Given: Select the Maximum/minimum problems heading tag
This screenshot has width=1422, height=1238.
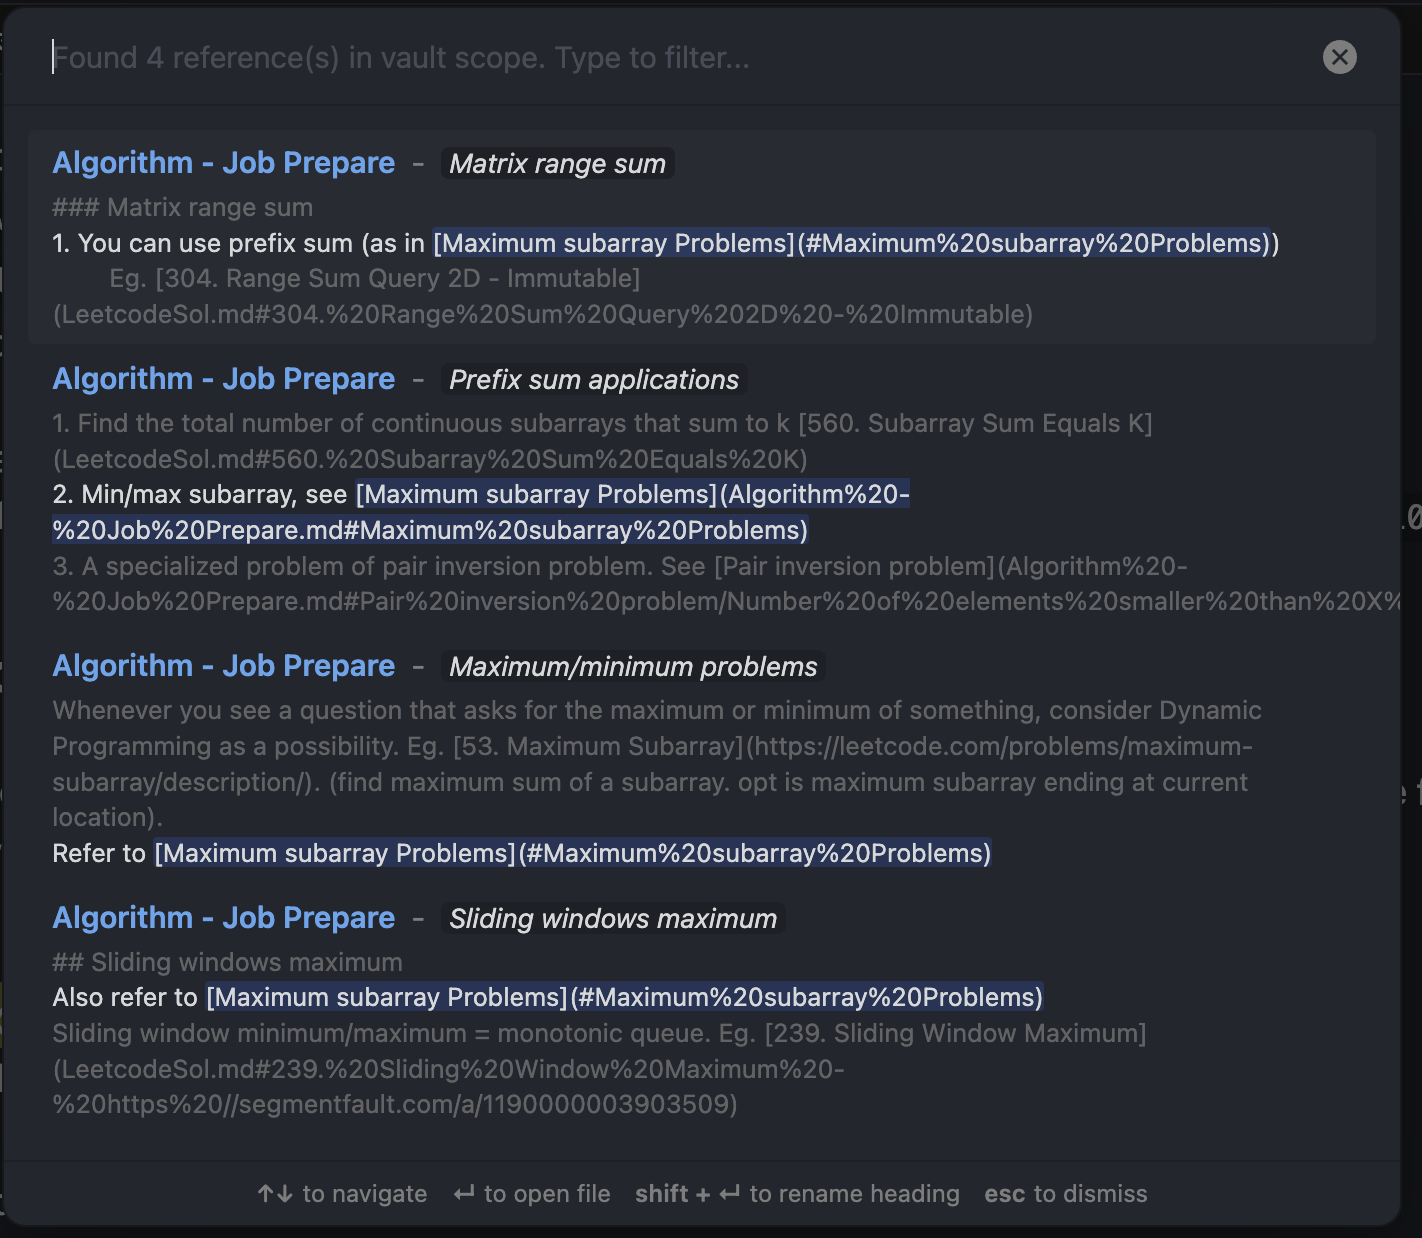Looking at the screenshot, I should [633, 667].
